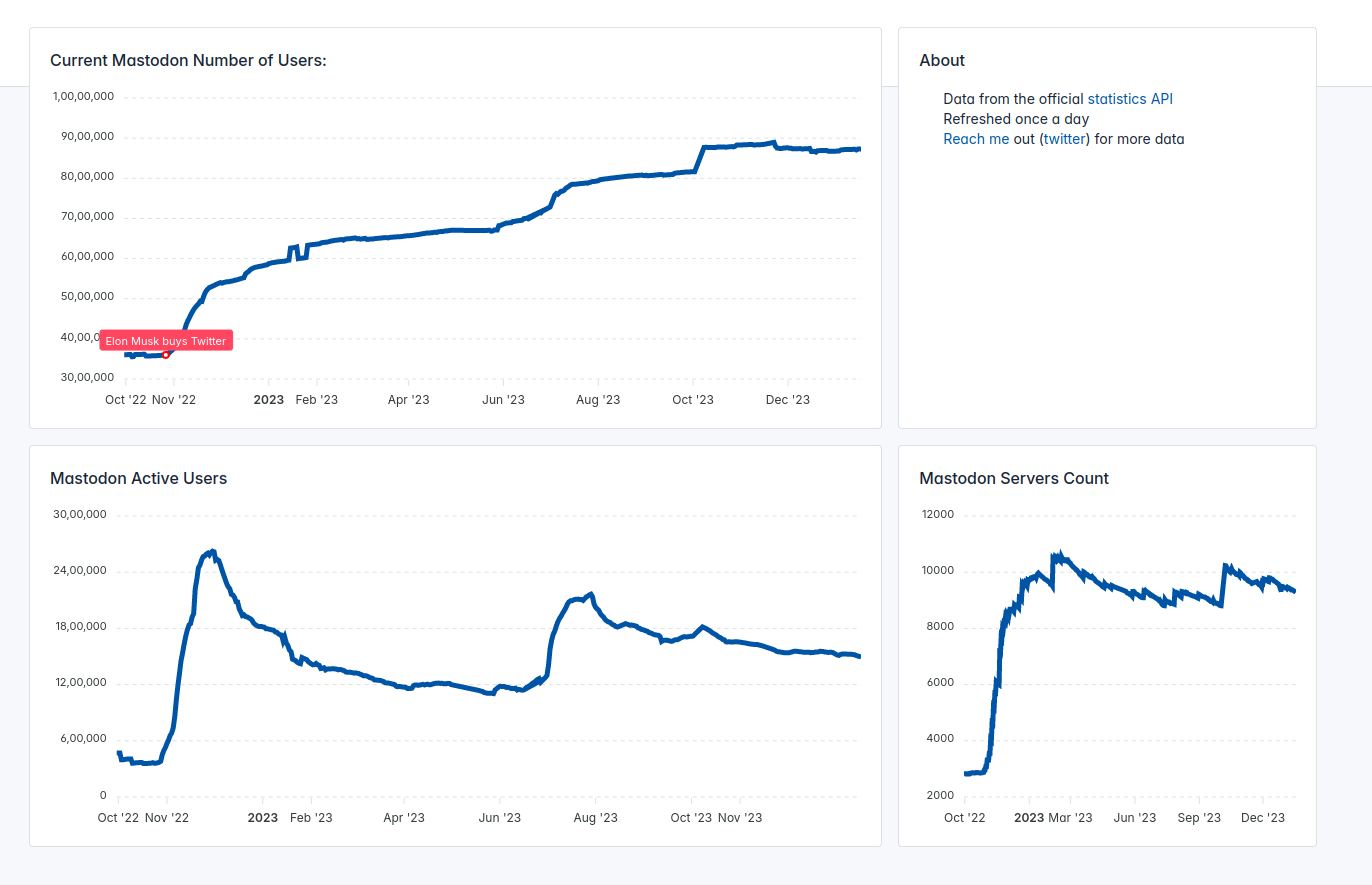This screenshot has width=1372, height=885.
Task: Click the 18,00,000 label on active users chart
Action: pyautogui.click(x=80, y=626)
